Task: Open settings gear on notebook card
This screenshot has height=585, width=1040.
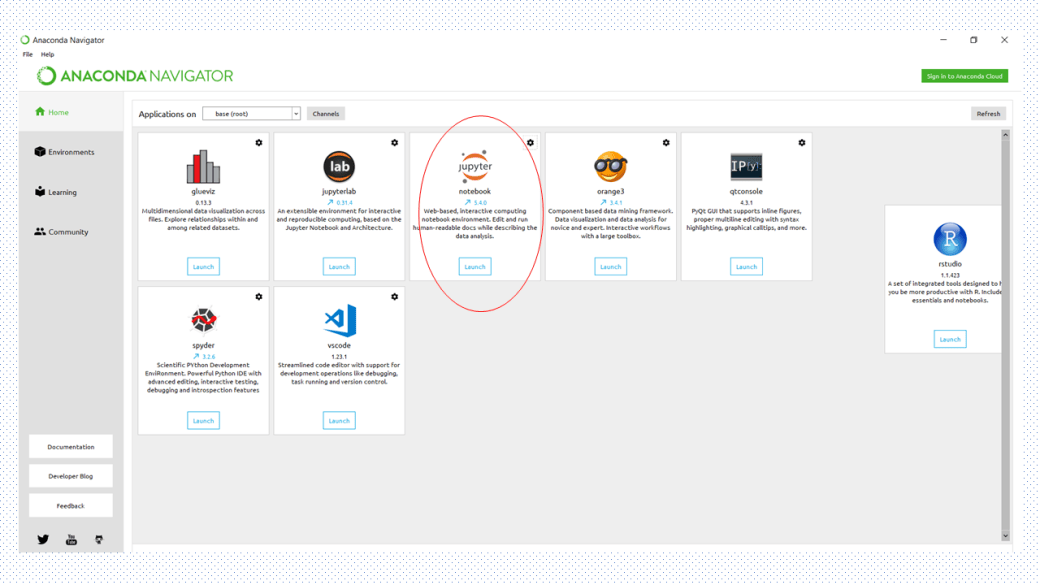Action: [x=530, y=143]
